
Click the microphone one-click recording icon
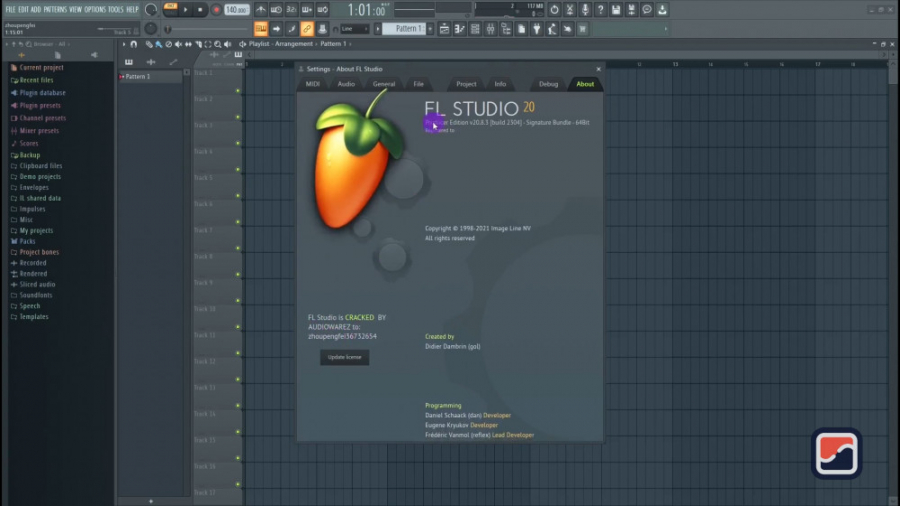(585, 10)
